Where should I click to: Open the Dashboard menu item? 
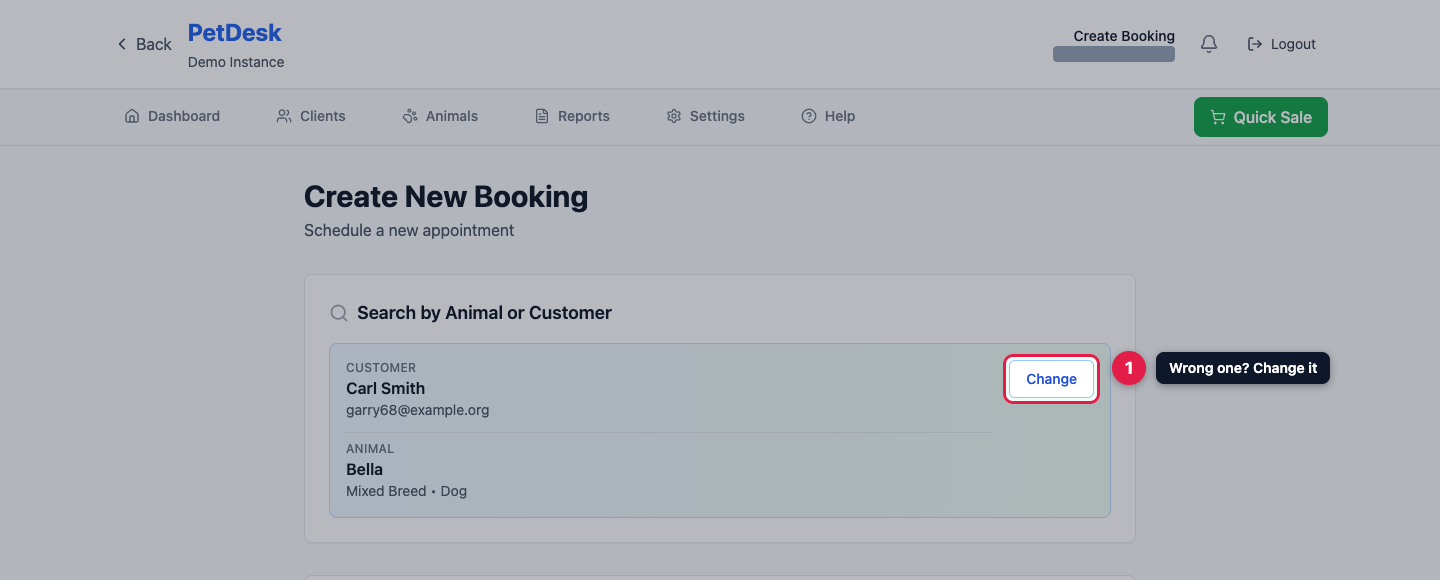coord(172,116)
